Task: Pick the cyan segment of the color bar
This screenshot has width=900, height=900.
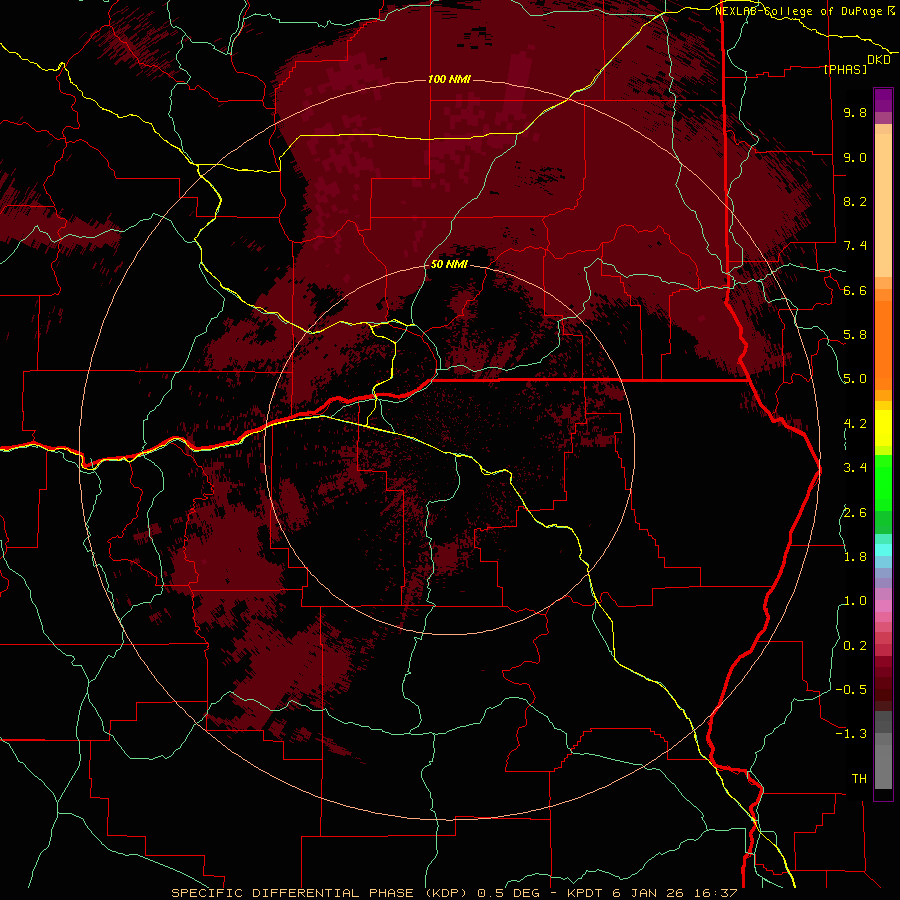Action: 883,549
